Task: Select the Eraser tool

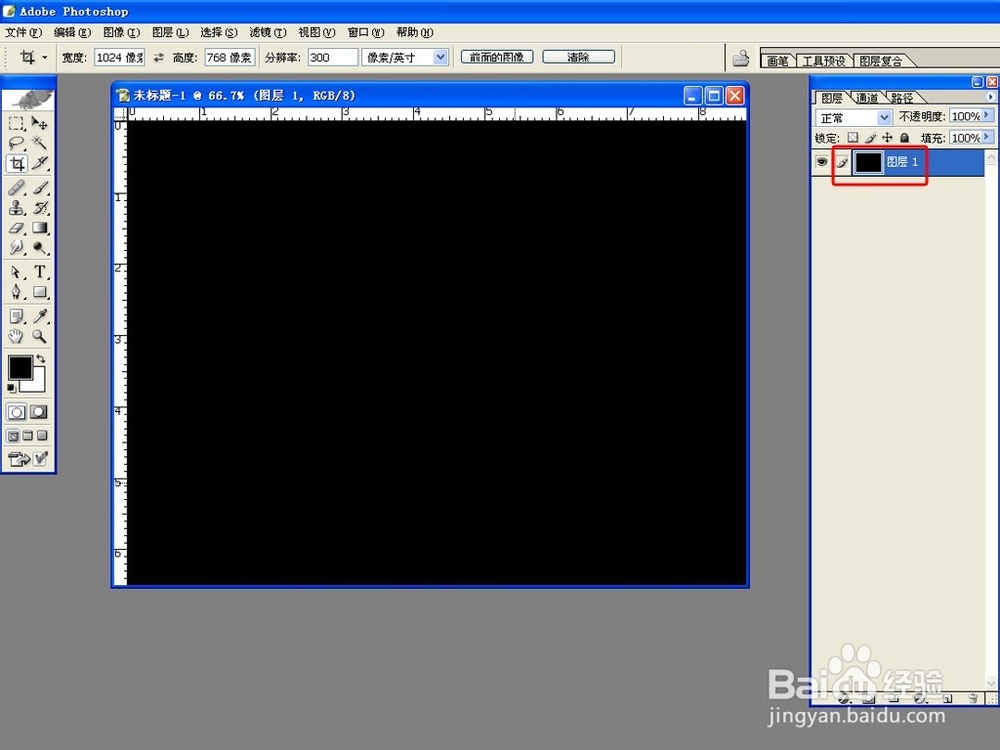Action: 17,228
